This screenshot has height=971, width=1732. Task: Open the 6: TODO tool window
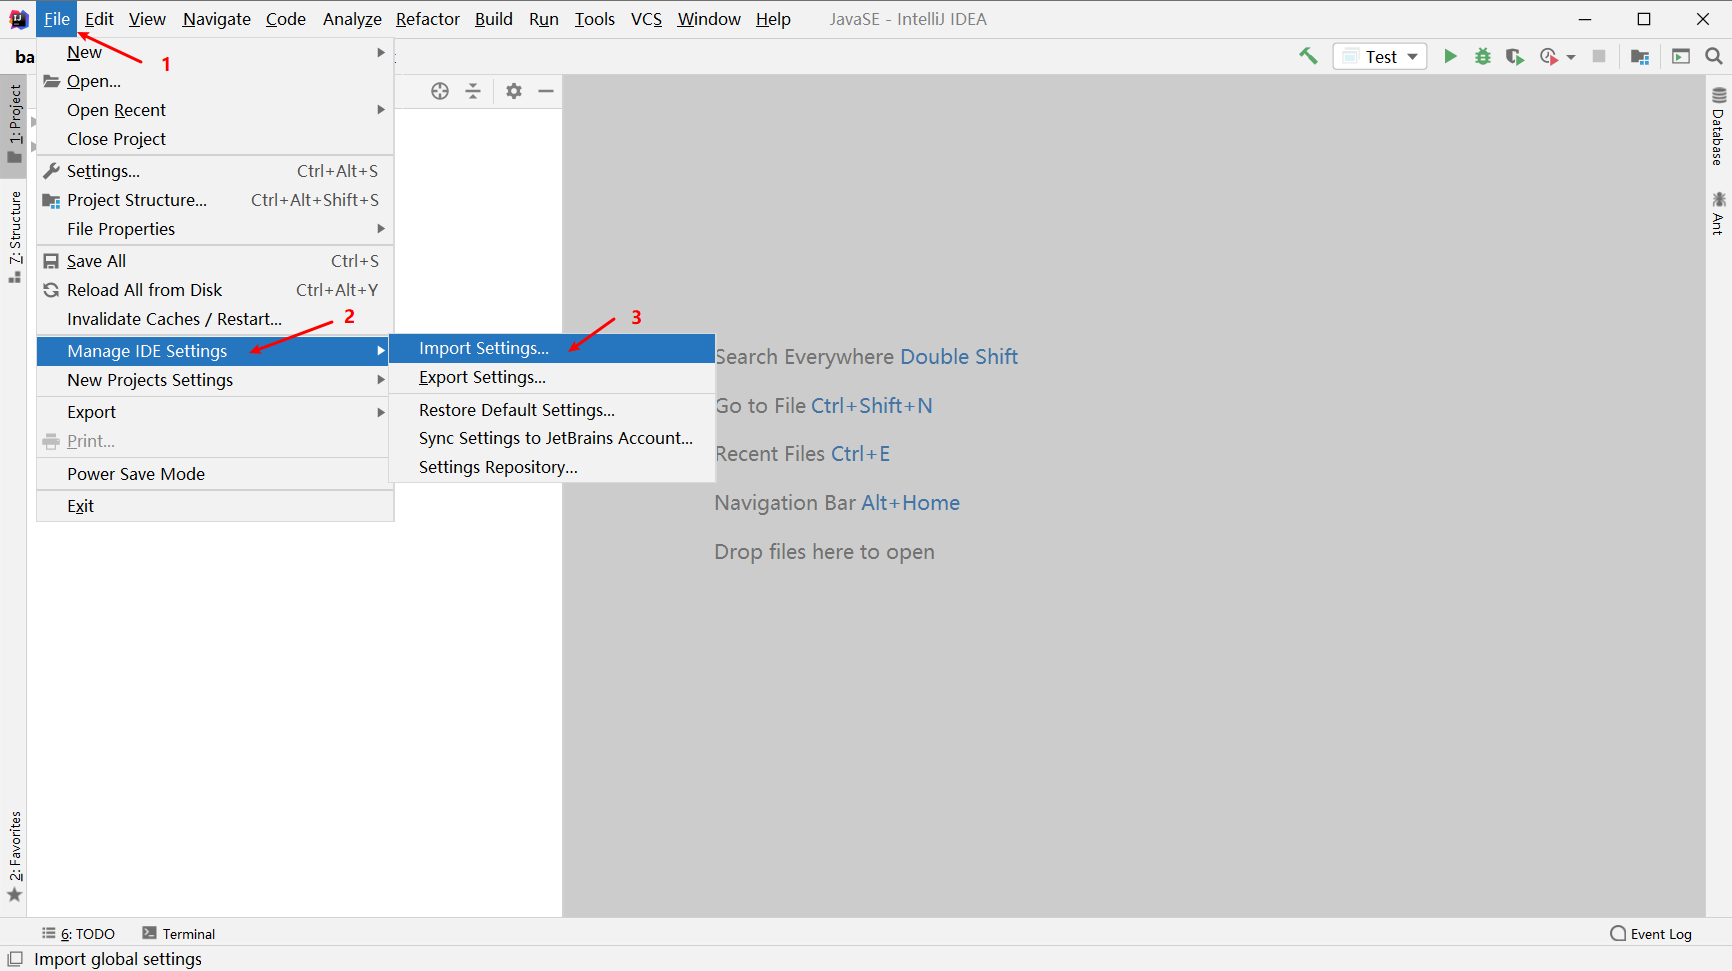[78, 933]
